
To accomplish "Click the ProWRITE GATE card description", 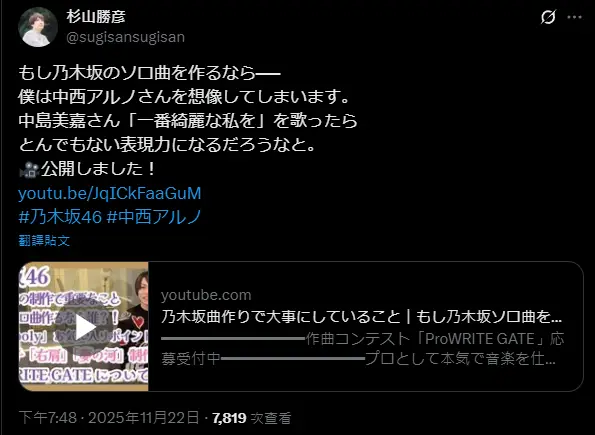I will (x=363, y=348).
